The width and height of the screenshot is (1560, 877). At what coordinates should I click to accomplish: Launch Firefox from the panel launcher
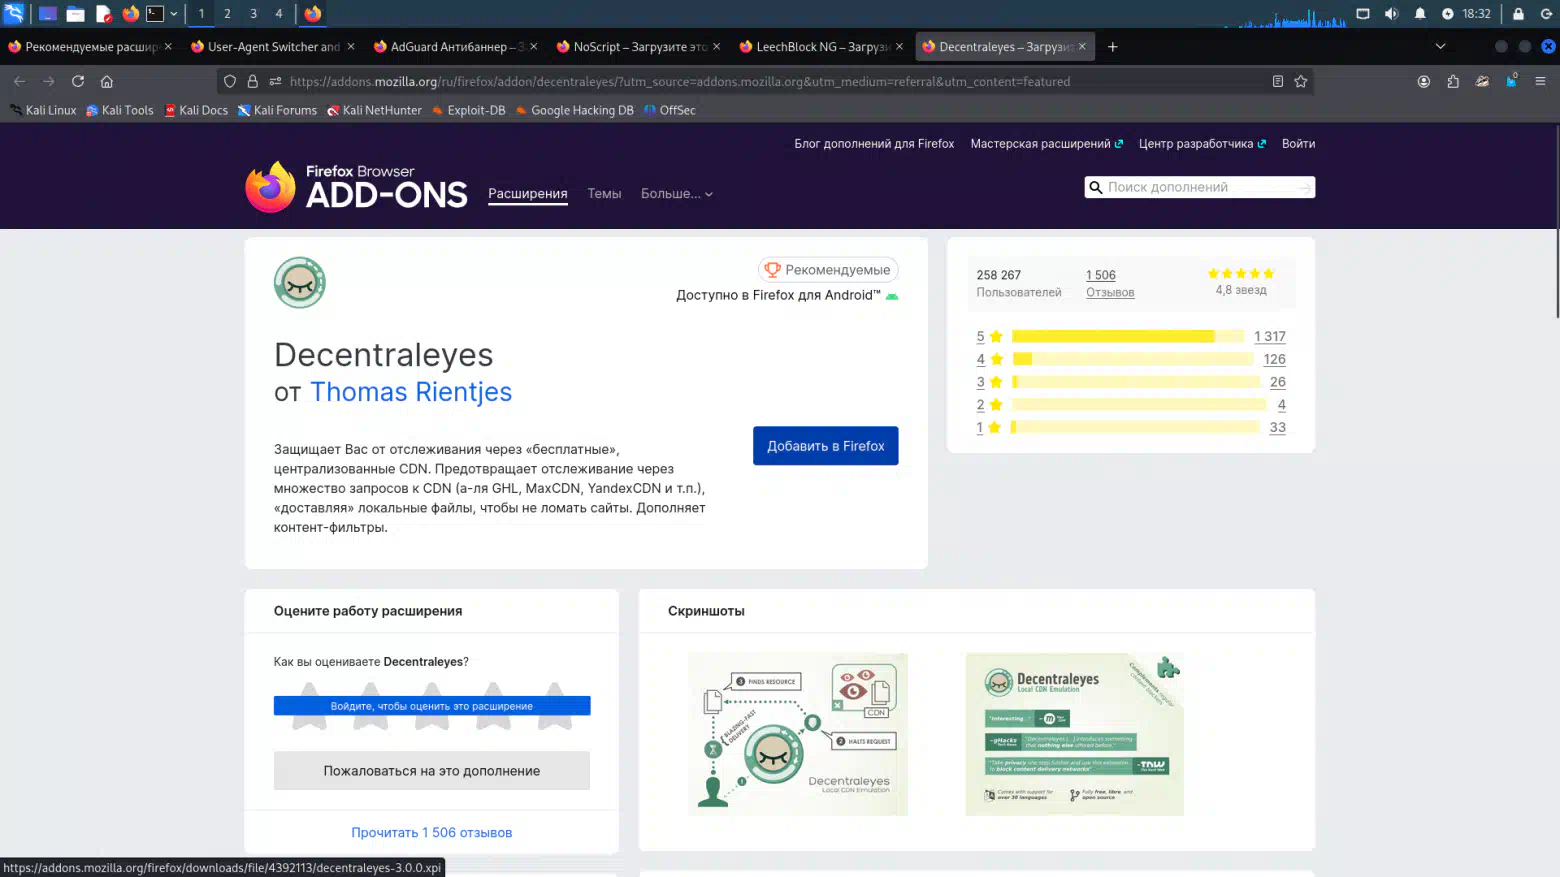click(131, 14)
